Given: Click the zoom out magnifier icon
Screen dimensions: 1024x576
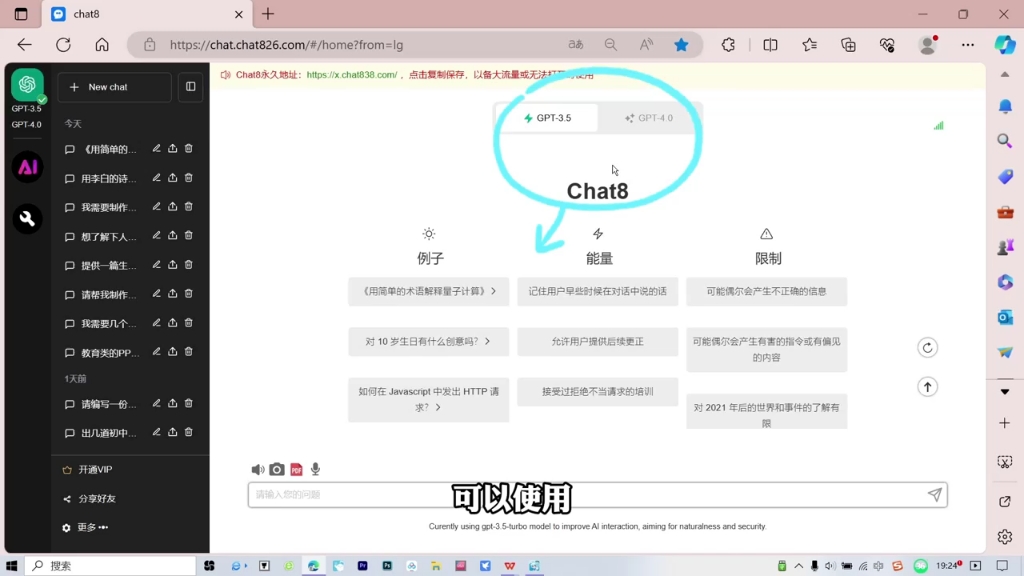Looking at the screenshot, I should point(611,45).
